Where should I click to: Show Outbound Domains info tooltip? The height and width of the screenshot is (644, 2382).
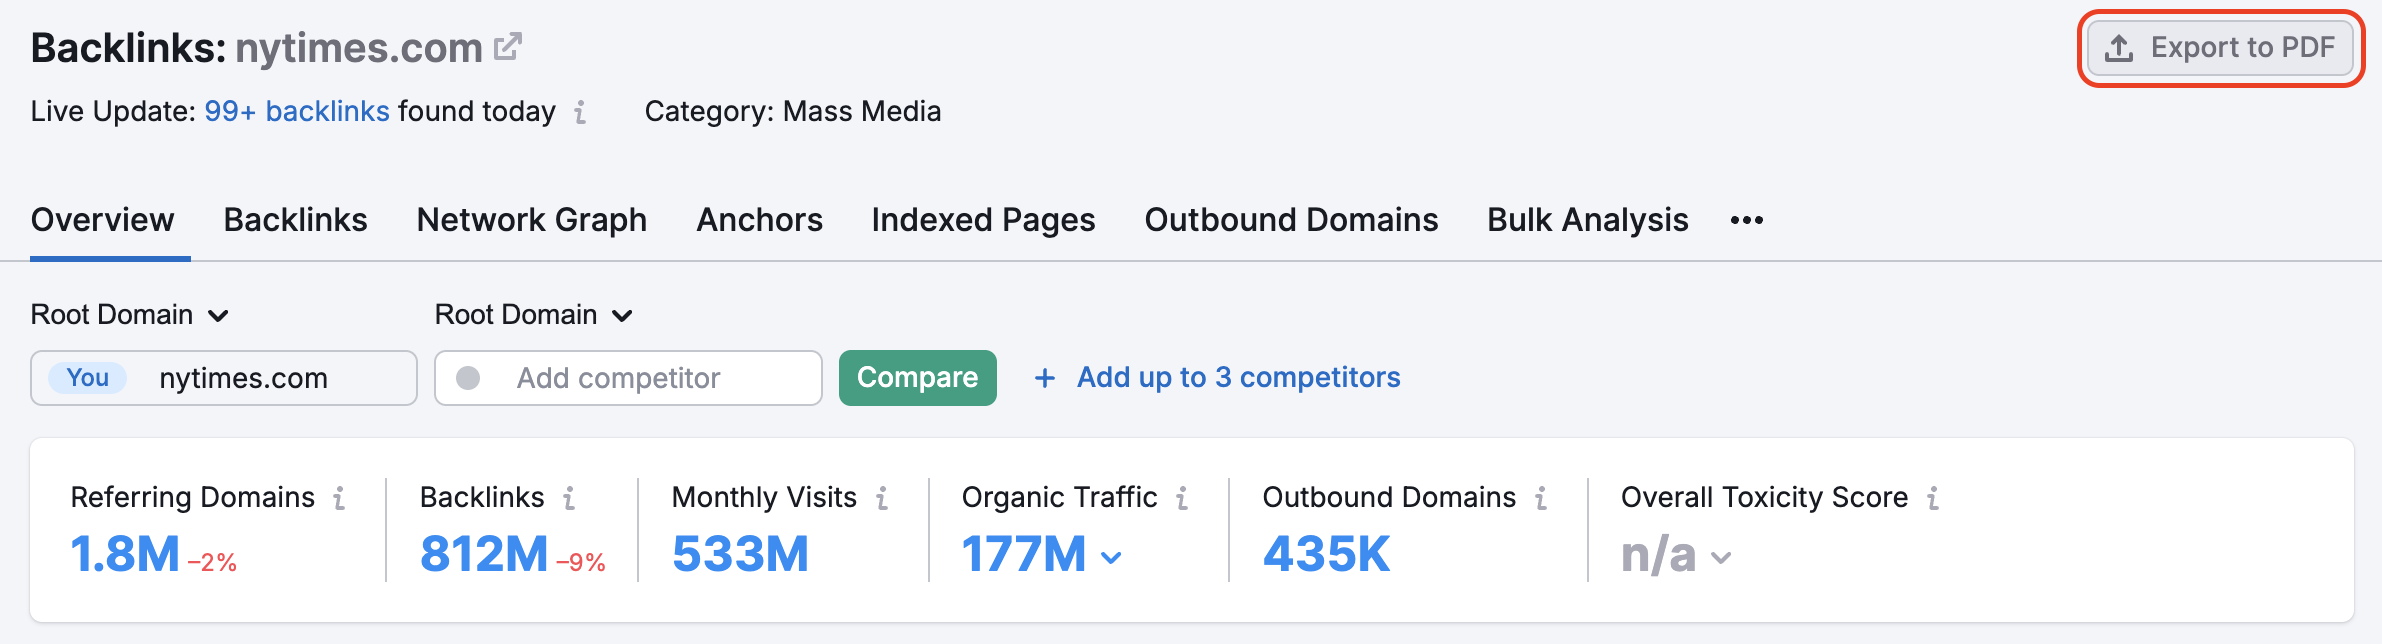(1541, 498)
